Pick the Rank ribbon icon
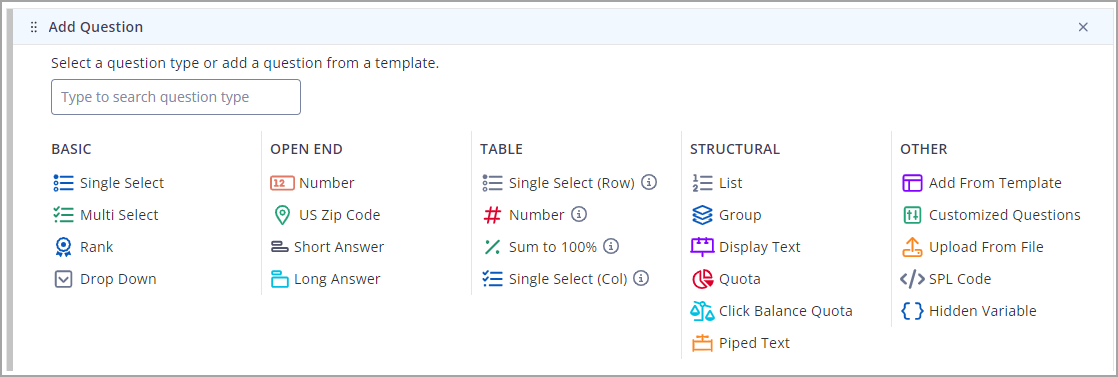 click(x=63, y=247)
